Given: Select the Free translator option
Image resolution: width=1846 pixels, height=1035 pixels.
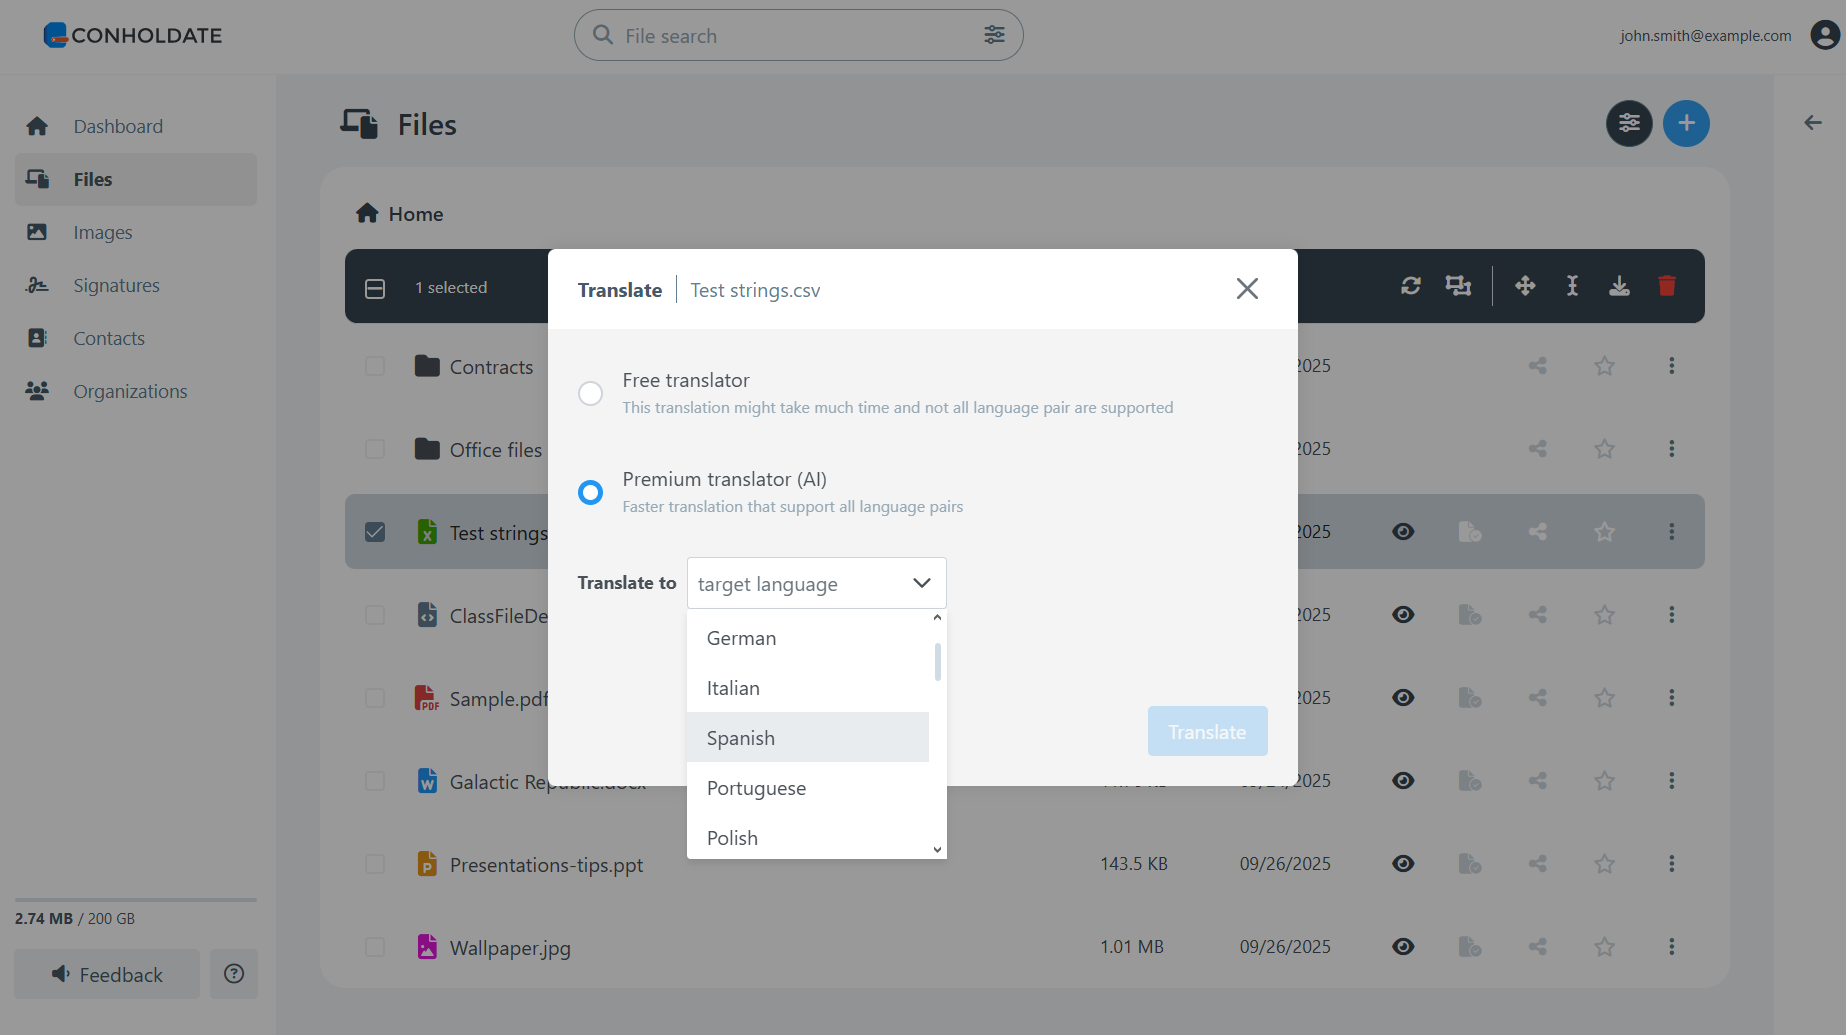Looking at the screenshot, I should pos(591,393).
